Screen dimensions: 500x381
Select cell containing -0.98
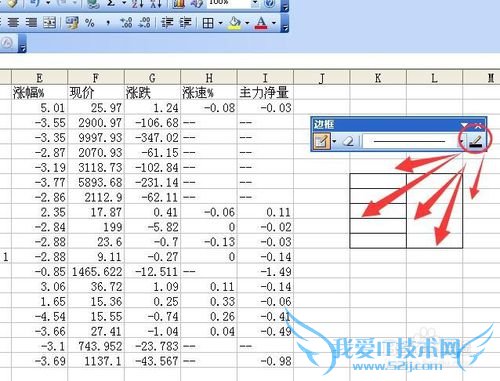click(x=265, y=361)
